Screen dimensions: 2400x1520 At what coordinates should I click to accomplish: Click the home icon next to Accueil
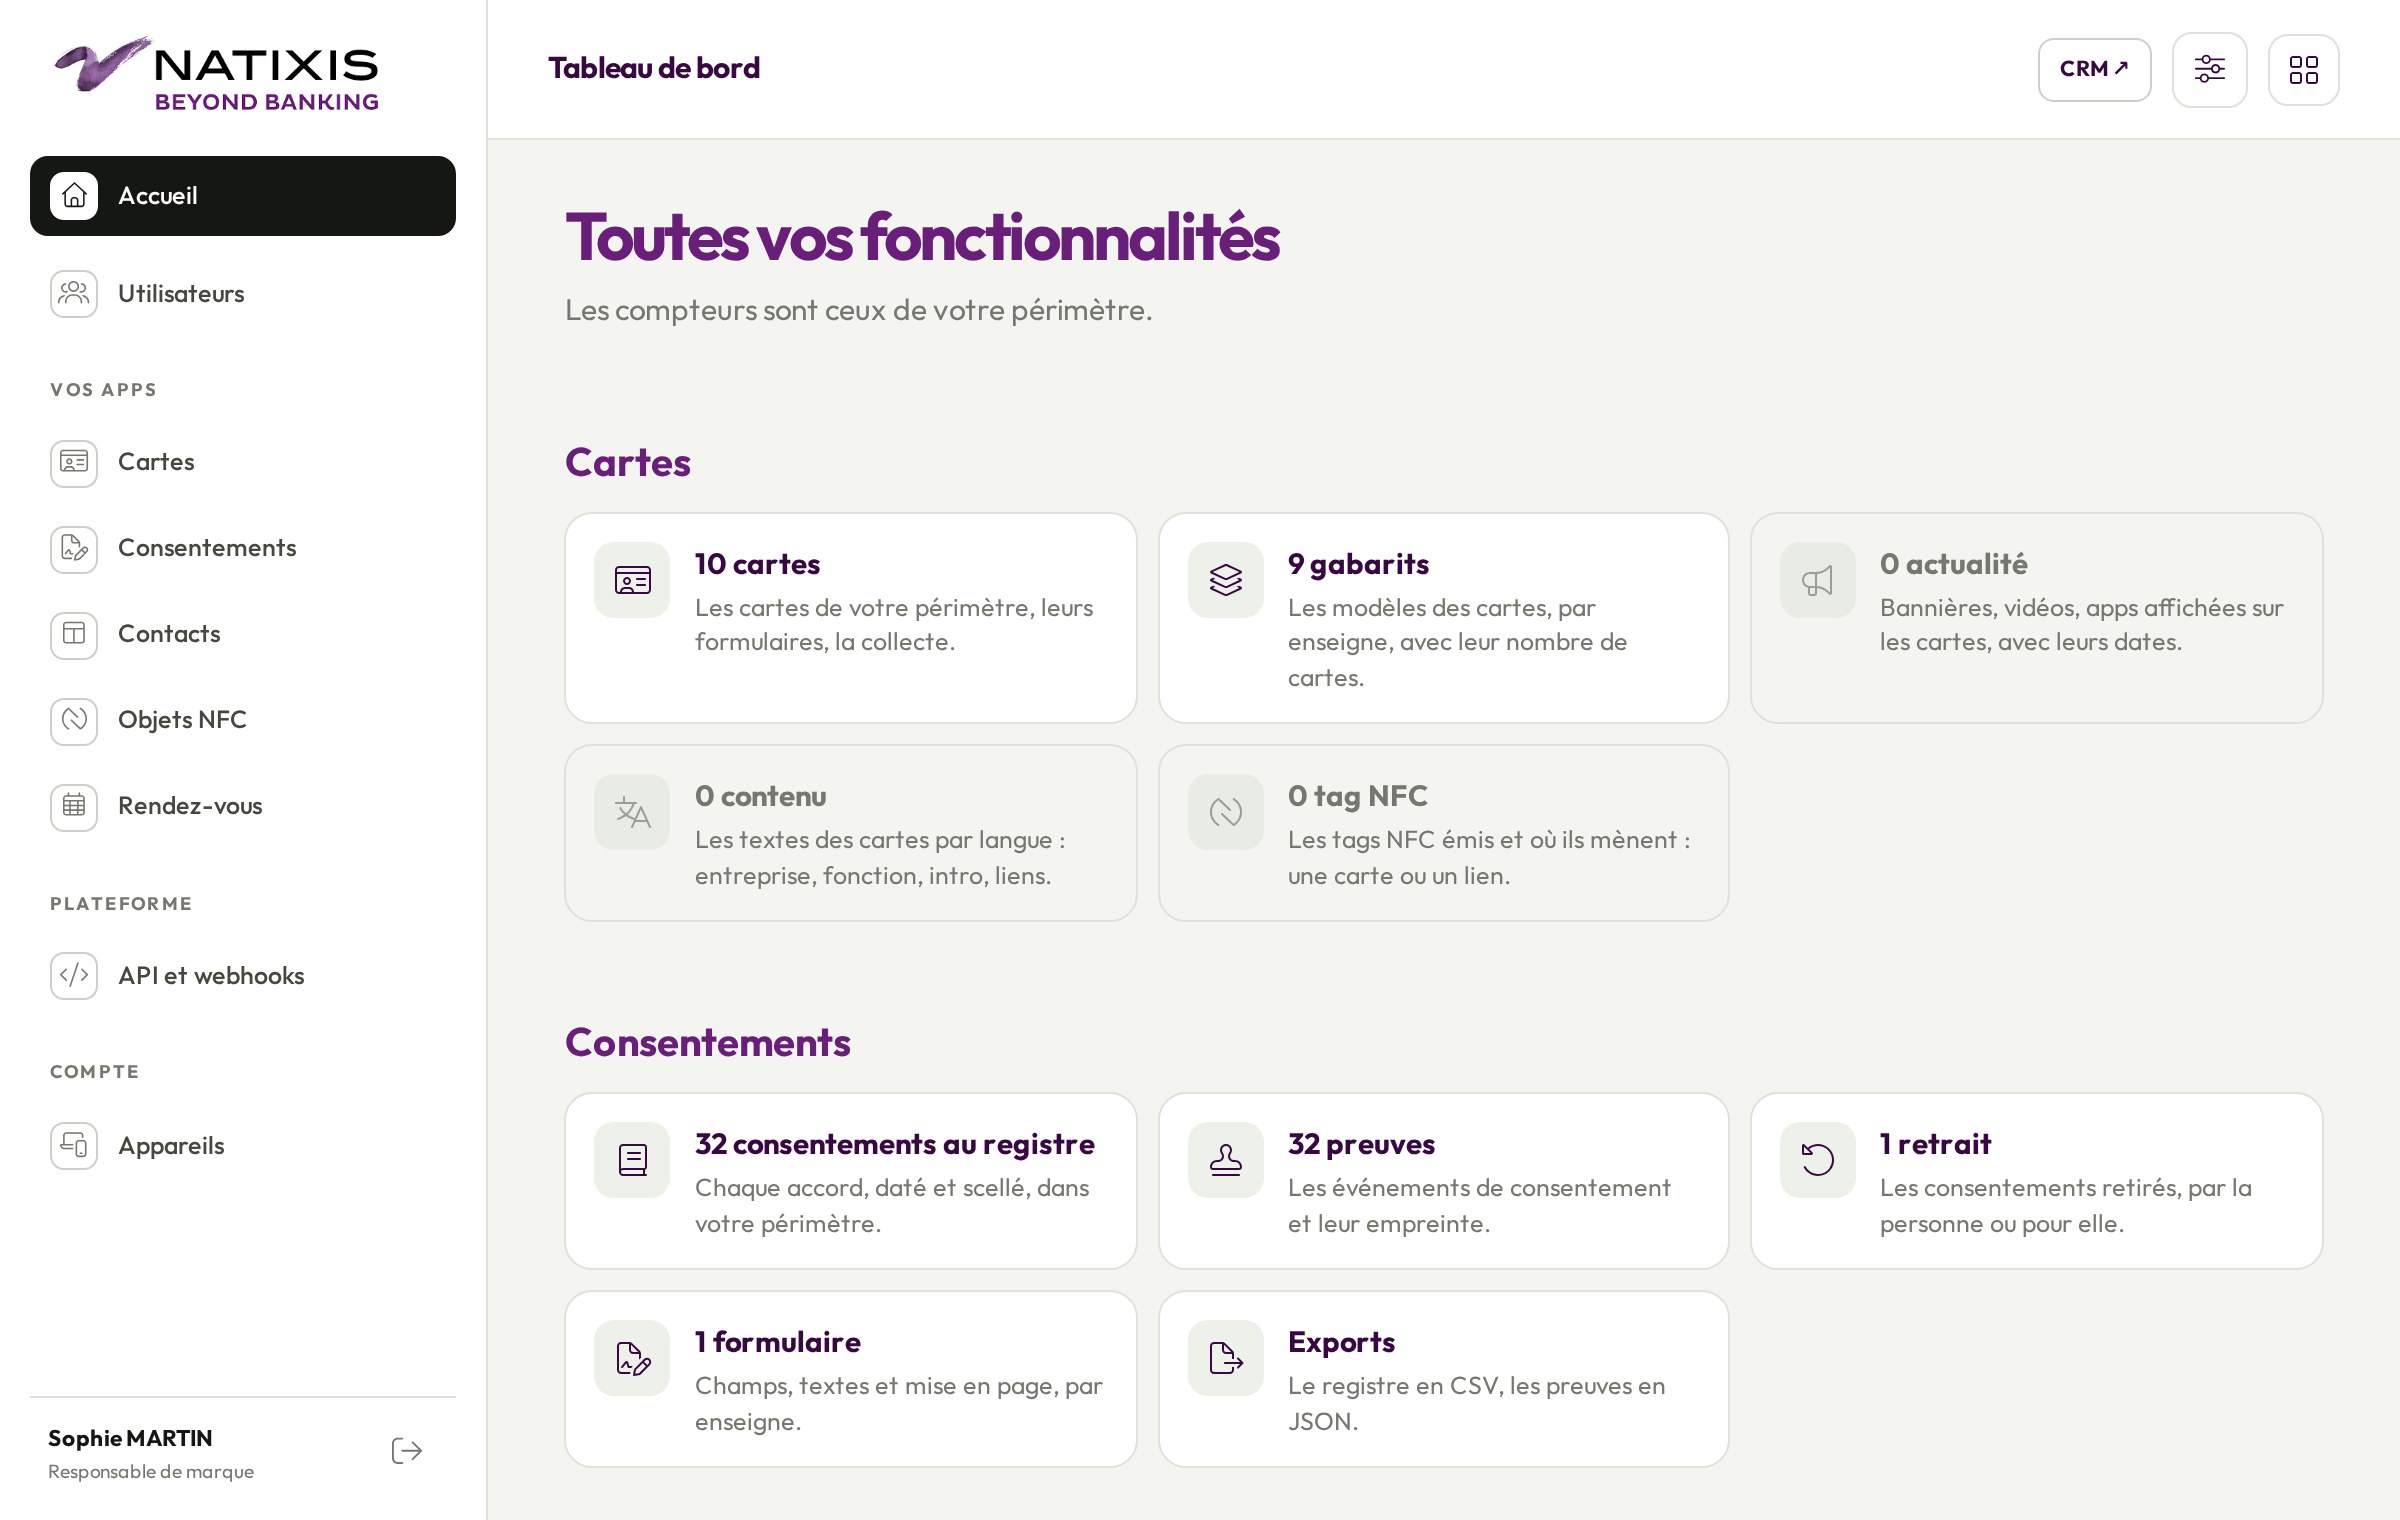(x=74, y=196)
